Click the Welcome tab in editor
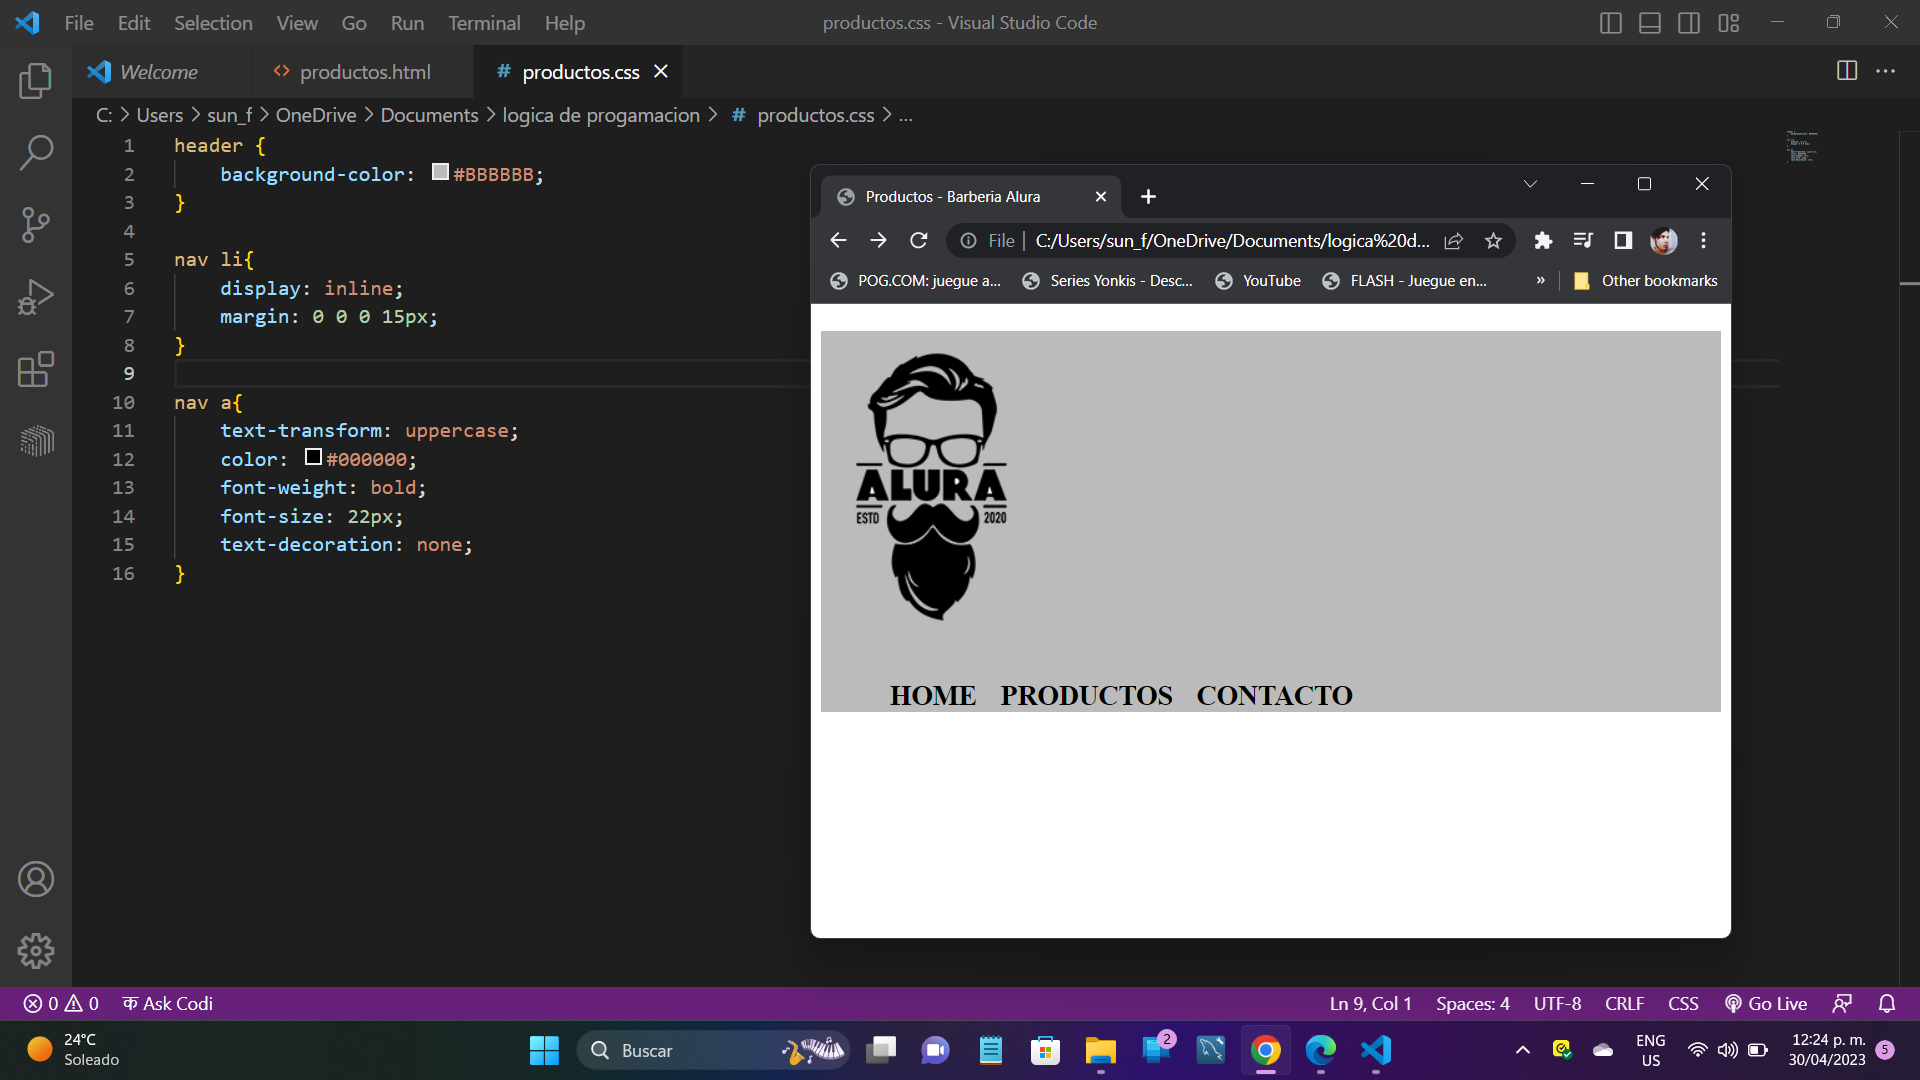The image size is (1920, 1080). [x=158, y=71]
